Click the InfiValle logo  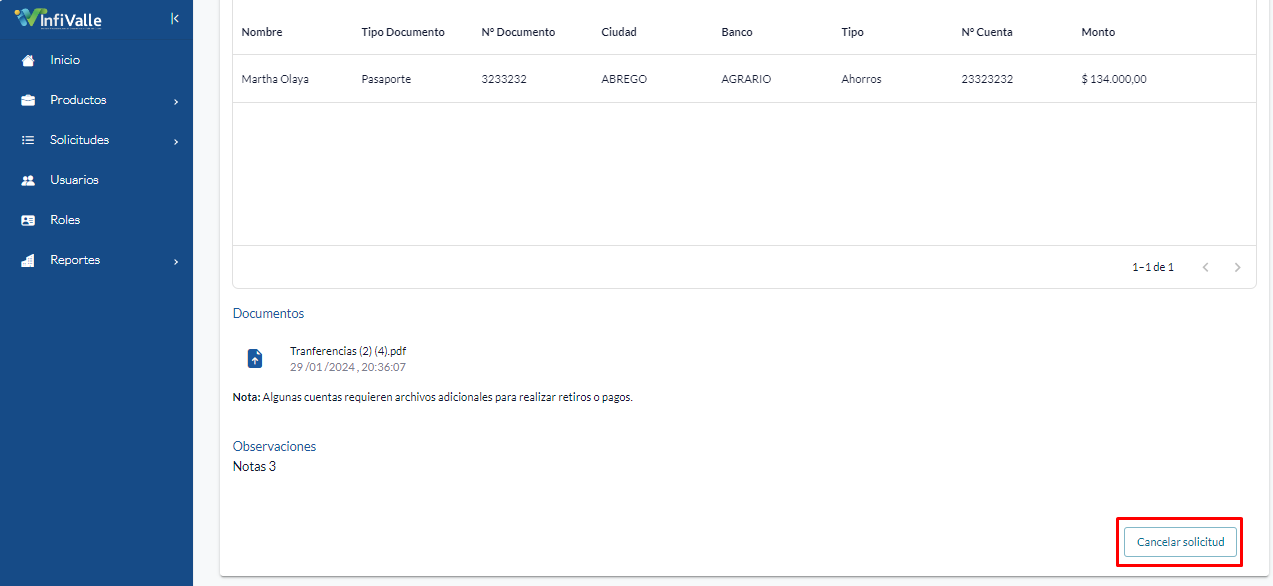[58, 18]
